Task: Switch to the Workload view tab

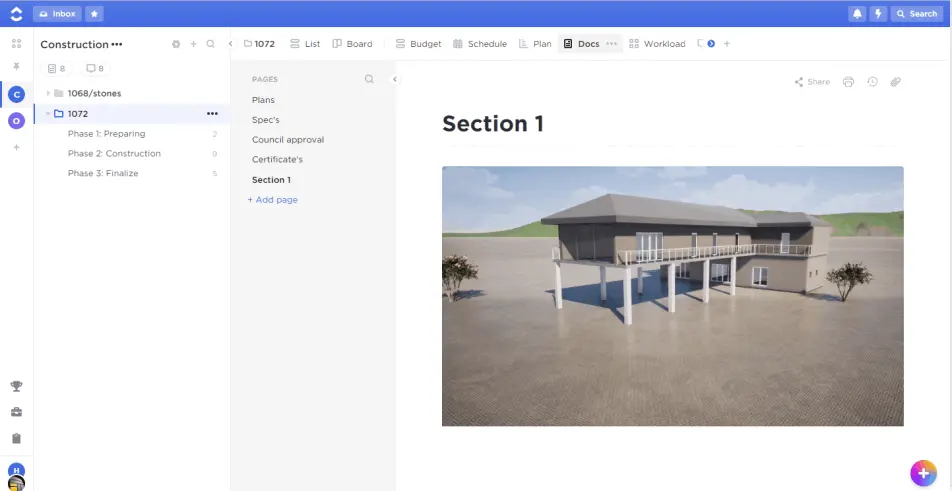Action: (657, 44)
